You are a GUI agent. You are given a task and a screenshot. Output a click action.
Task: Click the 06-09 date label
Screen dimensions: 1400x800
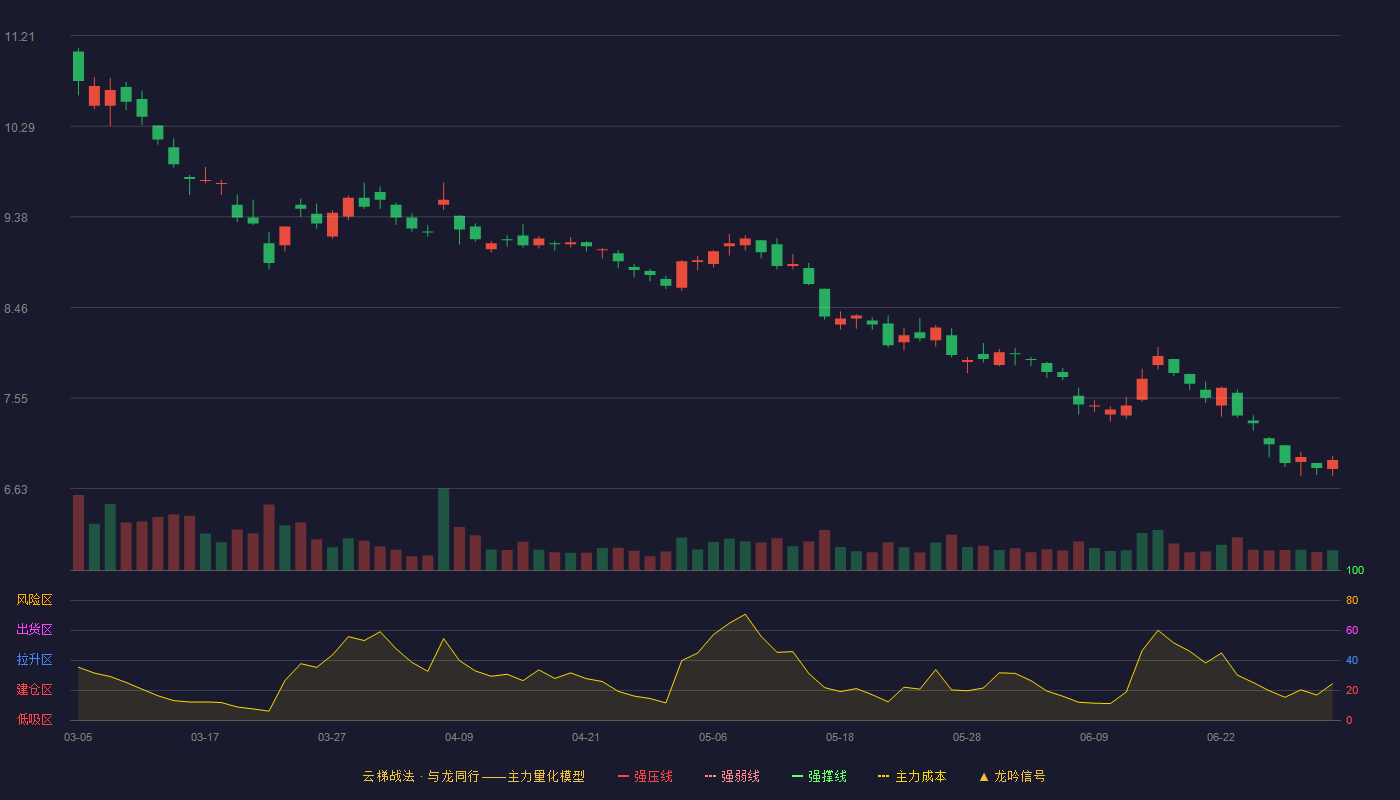click(x=1094, y=737)
